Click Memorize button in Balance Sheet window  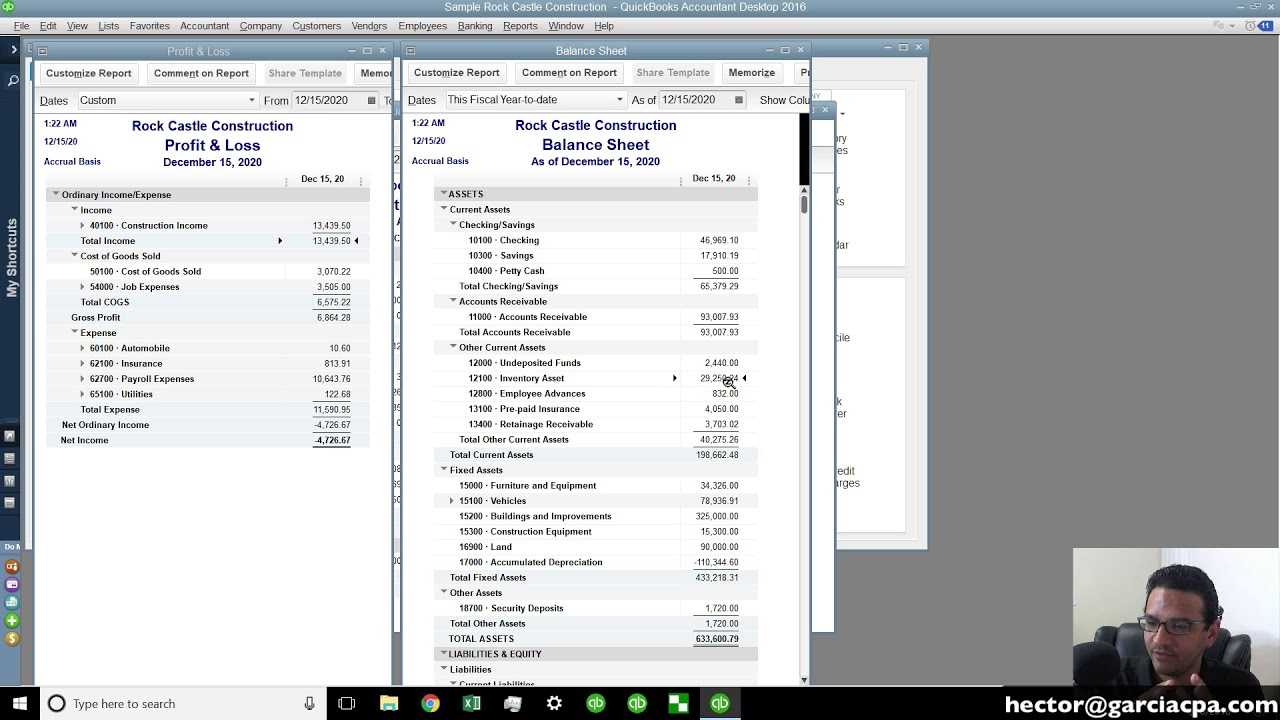[x=751, y=73]
